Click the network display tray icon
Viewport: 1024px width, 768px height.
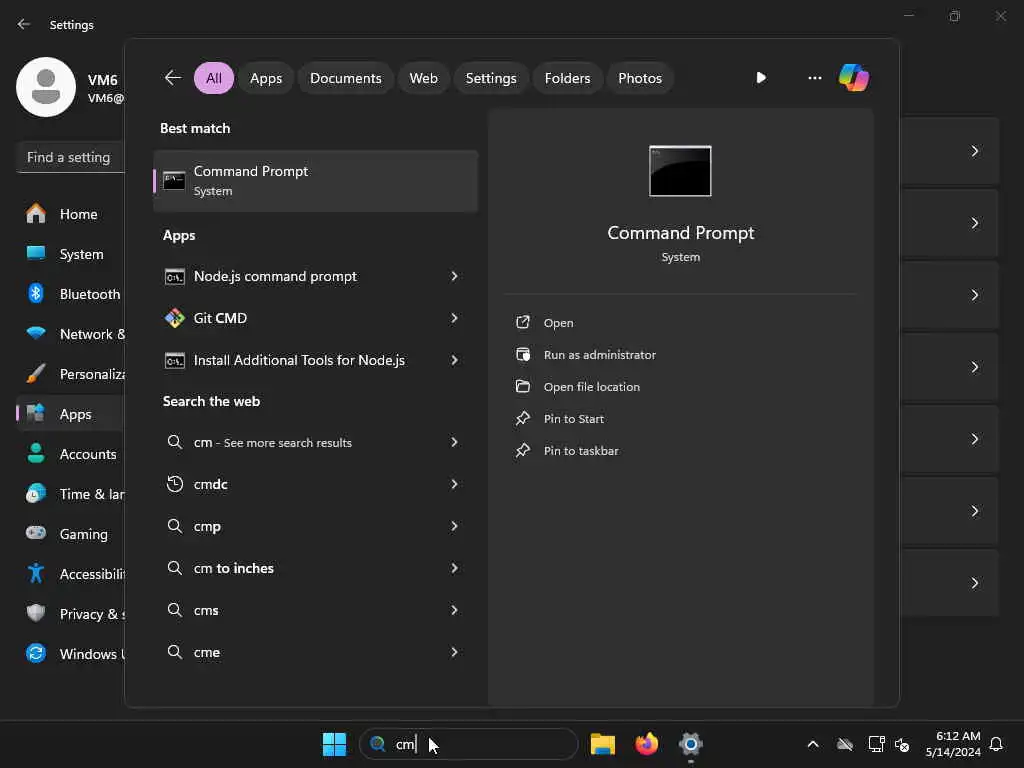[x=876, y=744]
